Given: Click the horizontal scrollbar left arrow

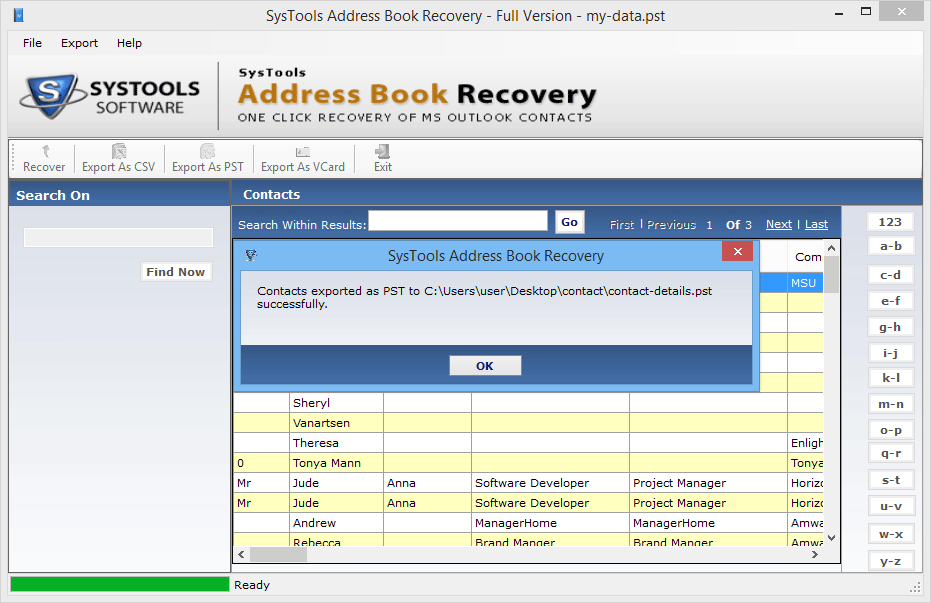Looking at the screenshot, I should click(x=241, y=554).
